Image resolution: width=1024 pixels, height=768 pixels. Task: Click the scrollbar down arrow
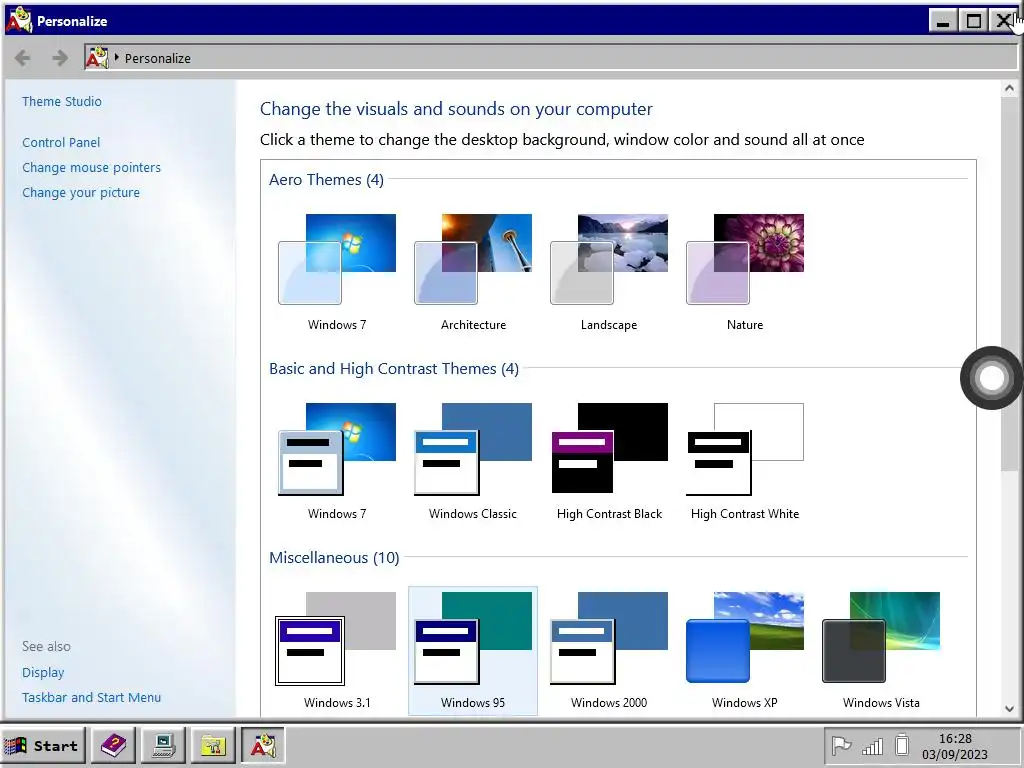pos(1009,709)
